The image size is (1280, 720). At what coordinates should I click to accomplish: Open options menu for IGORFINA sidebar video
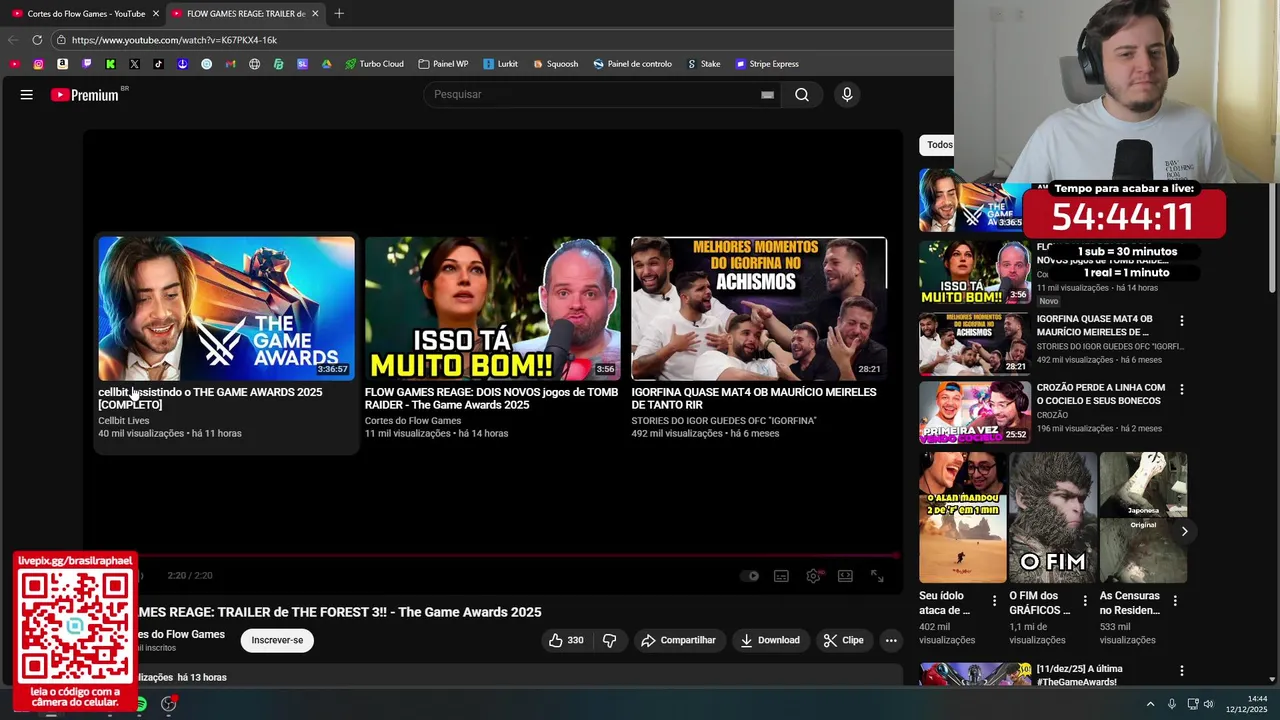1181,321
